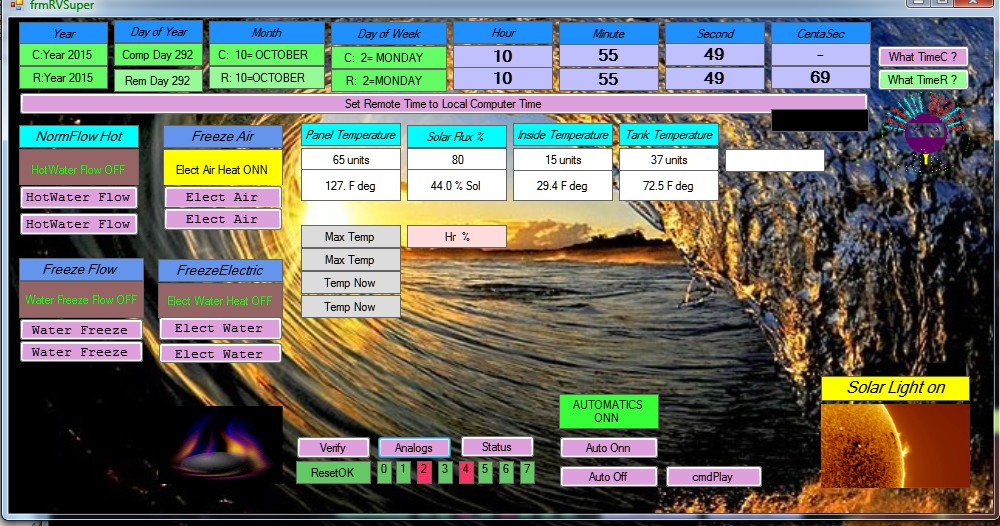The width and height of the screenshot is (1000, 526).
Task: Toggle bit indicator 7
Action: [527, 472]
